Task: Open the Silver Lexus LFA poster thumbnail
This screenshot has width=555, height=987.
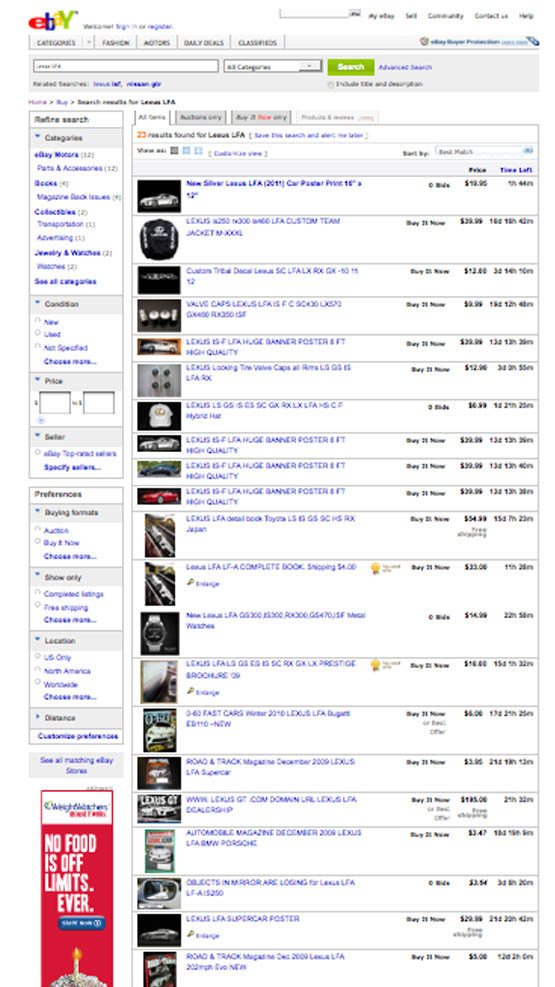Action: click(x=159, y=196)
